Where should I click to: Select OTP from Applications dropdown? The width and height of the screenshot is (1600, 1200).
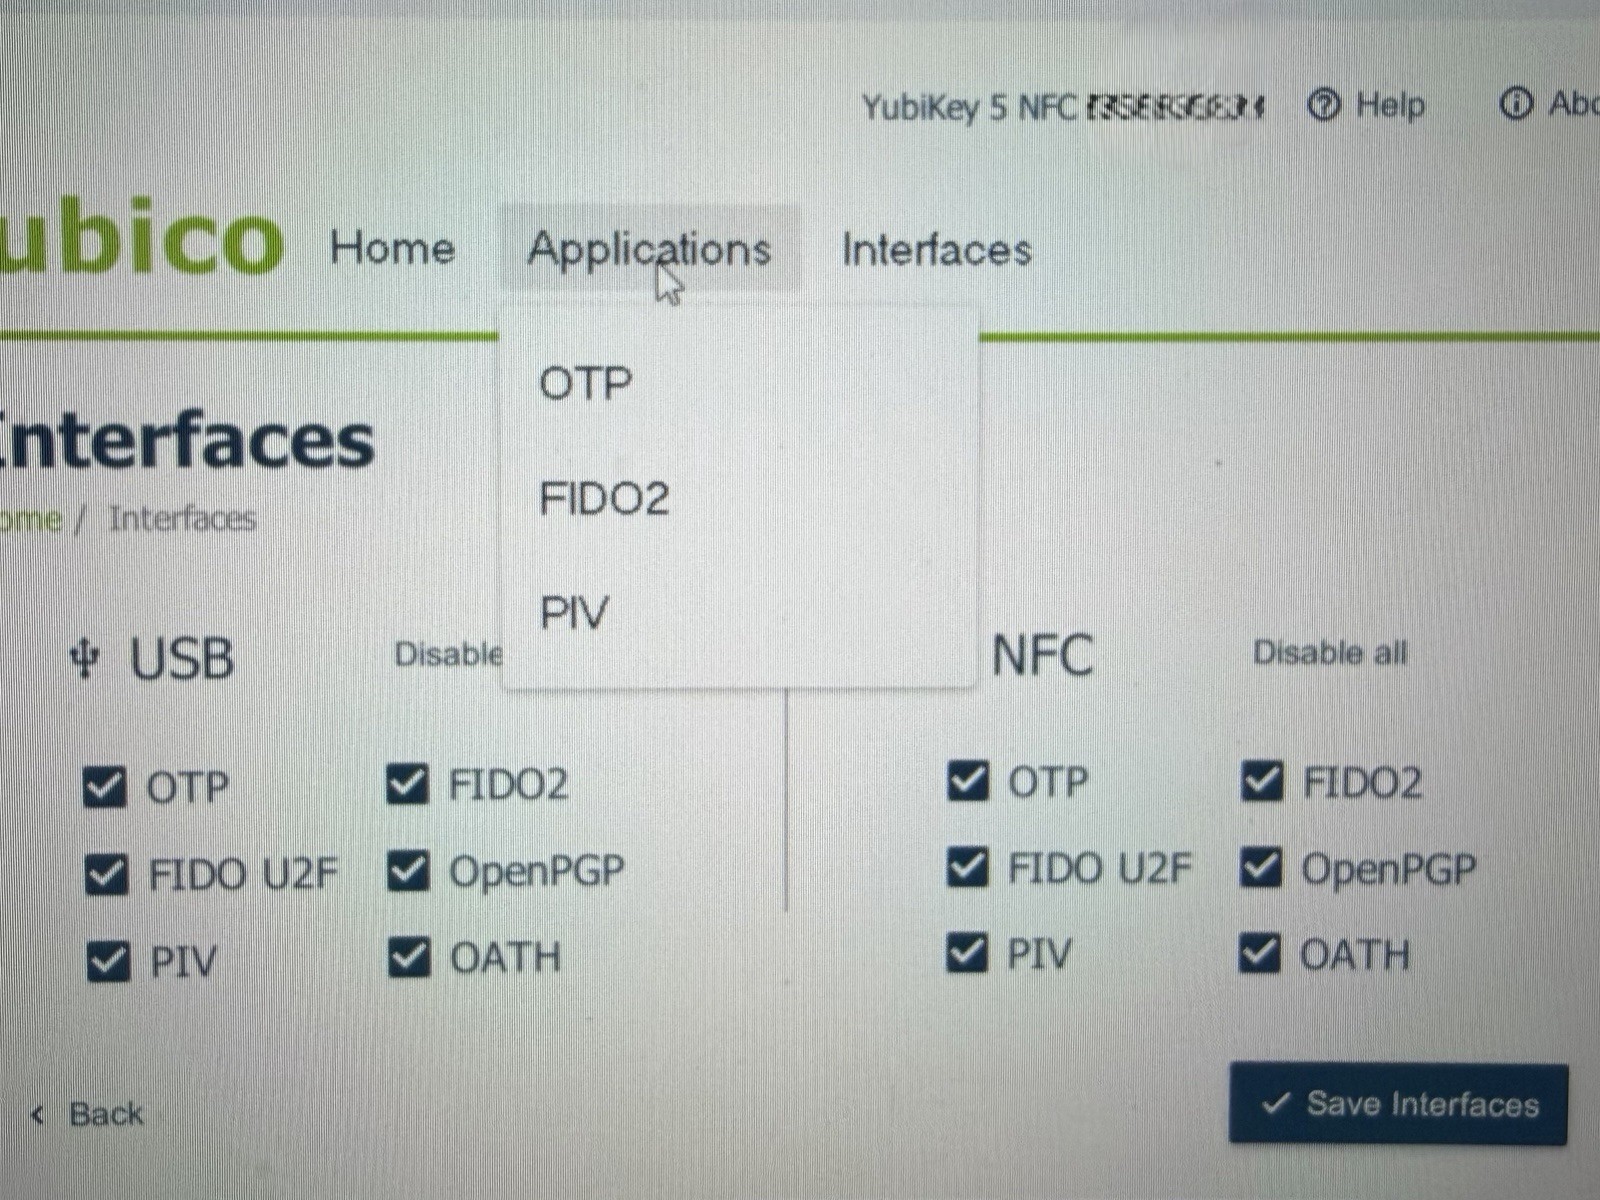(x=586, y=383)
